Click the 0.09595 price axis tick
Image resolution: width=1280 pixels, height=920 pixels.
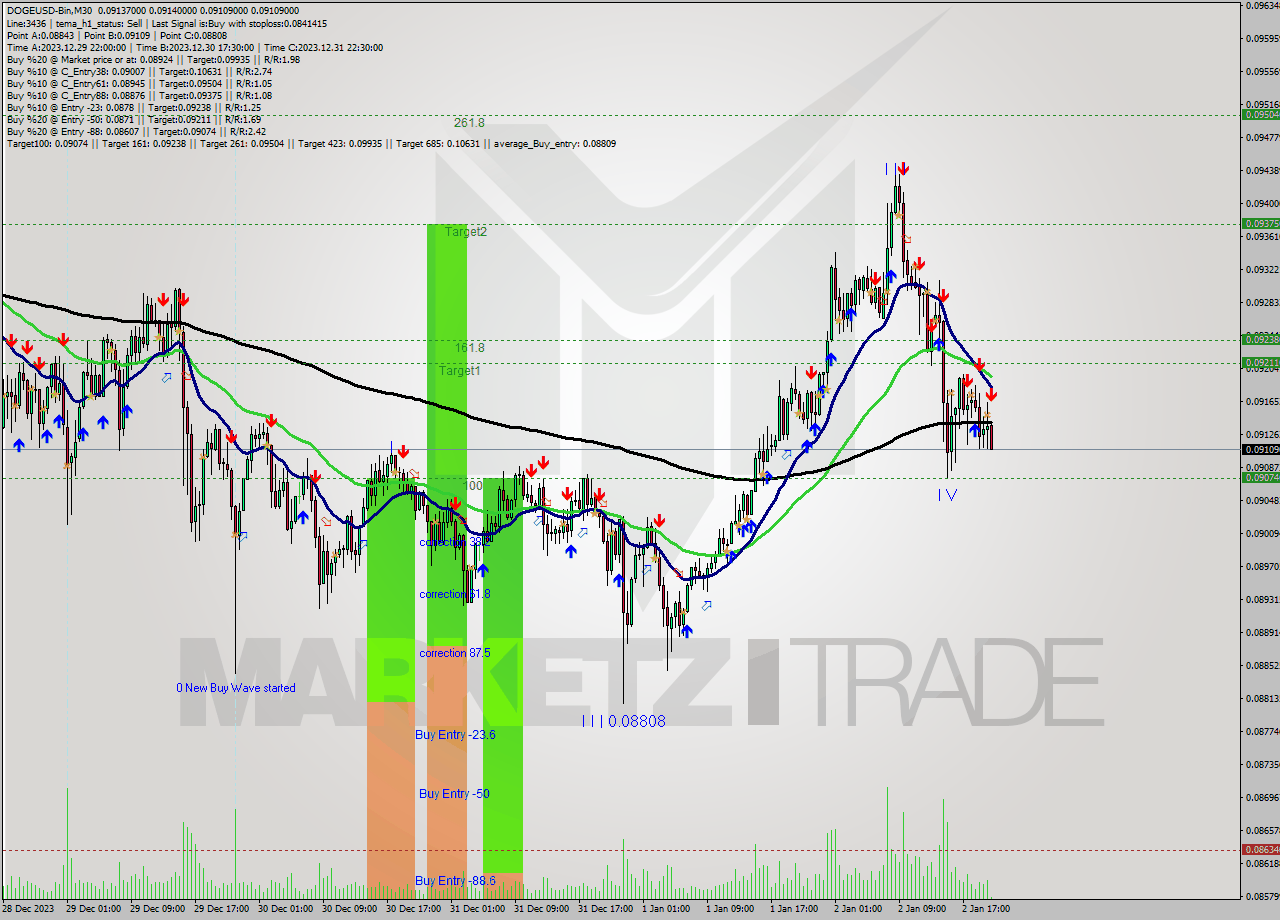pos(1262,39)
